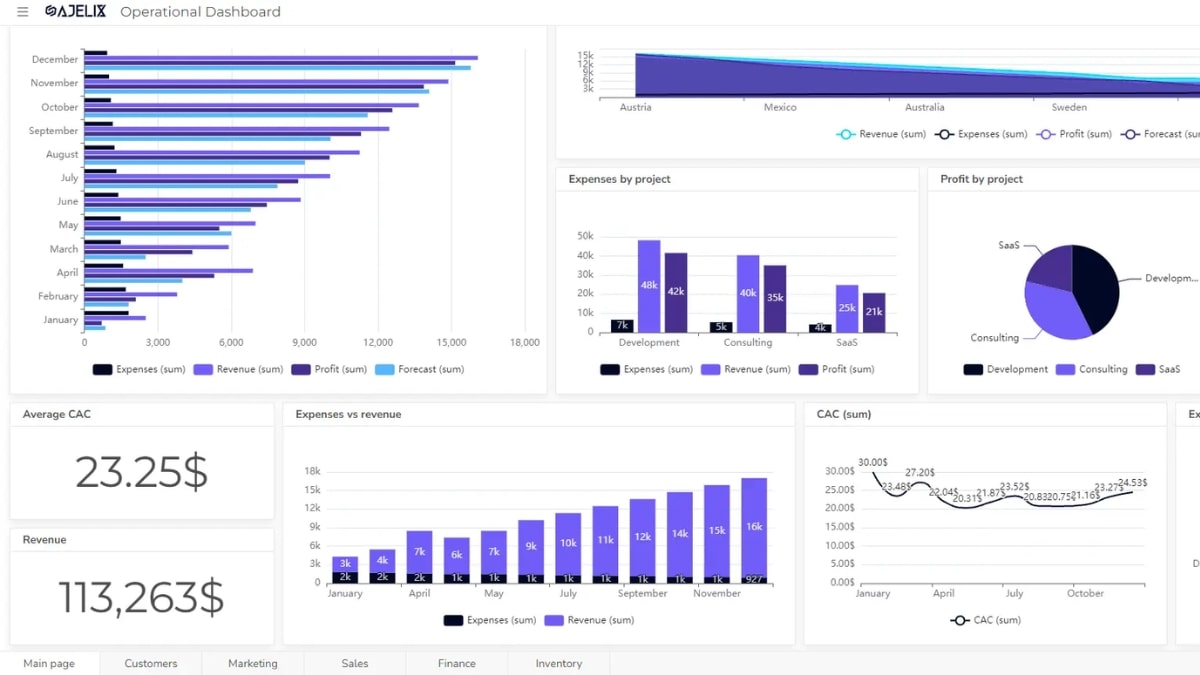Viewport: 1200px width, 675px height.
Task: Hide Profit (sum) in Expenses by project legend
Action: tap(809, 369)
